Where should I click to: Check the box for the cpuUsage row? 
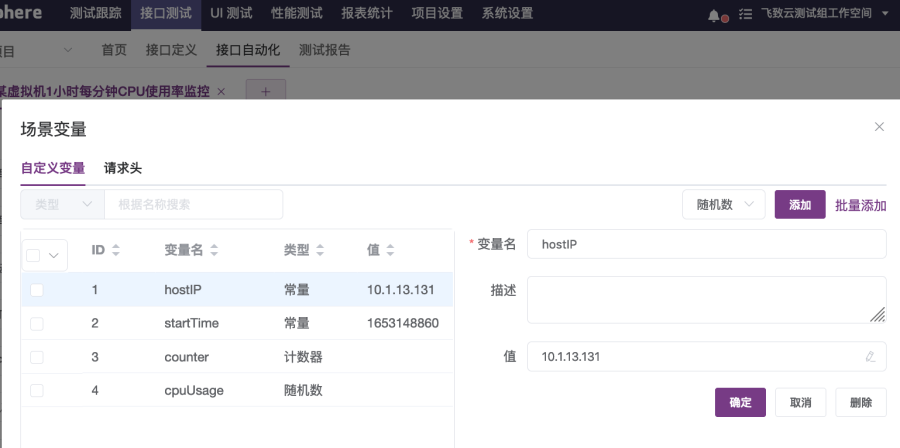point(37,391)
